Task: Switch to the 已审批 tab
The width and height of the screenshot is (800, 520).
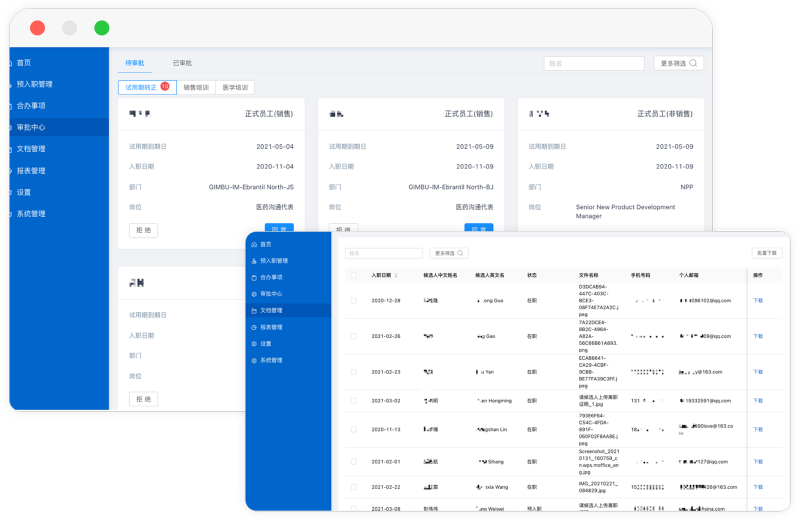Action: (182, 63)
